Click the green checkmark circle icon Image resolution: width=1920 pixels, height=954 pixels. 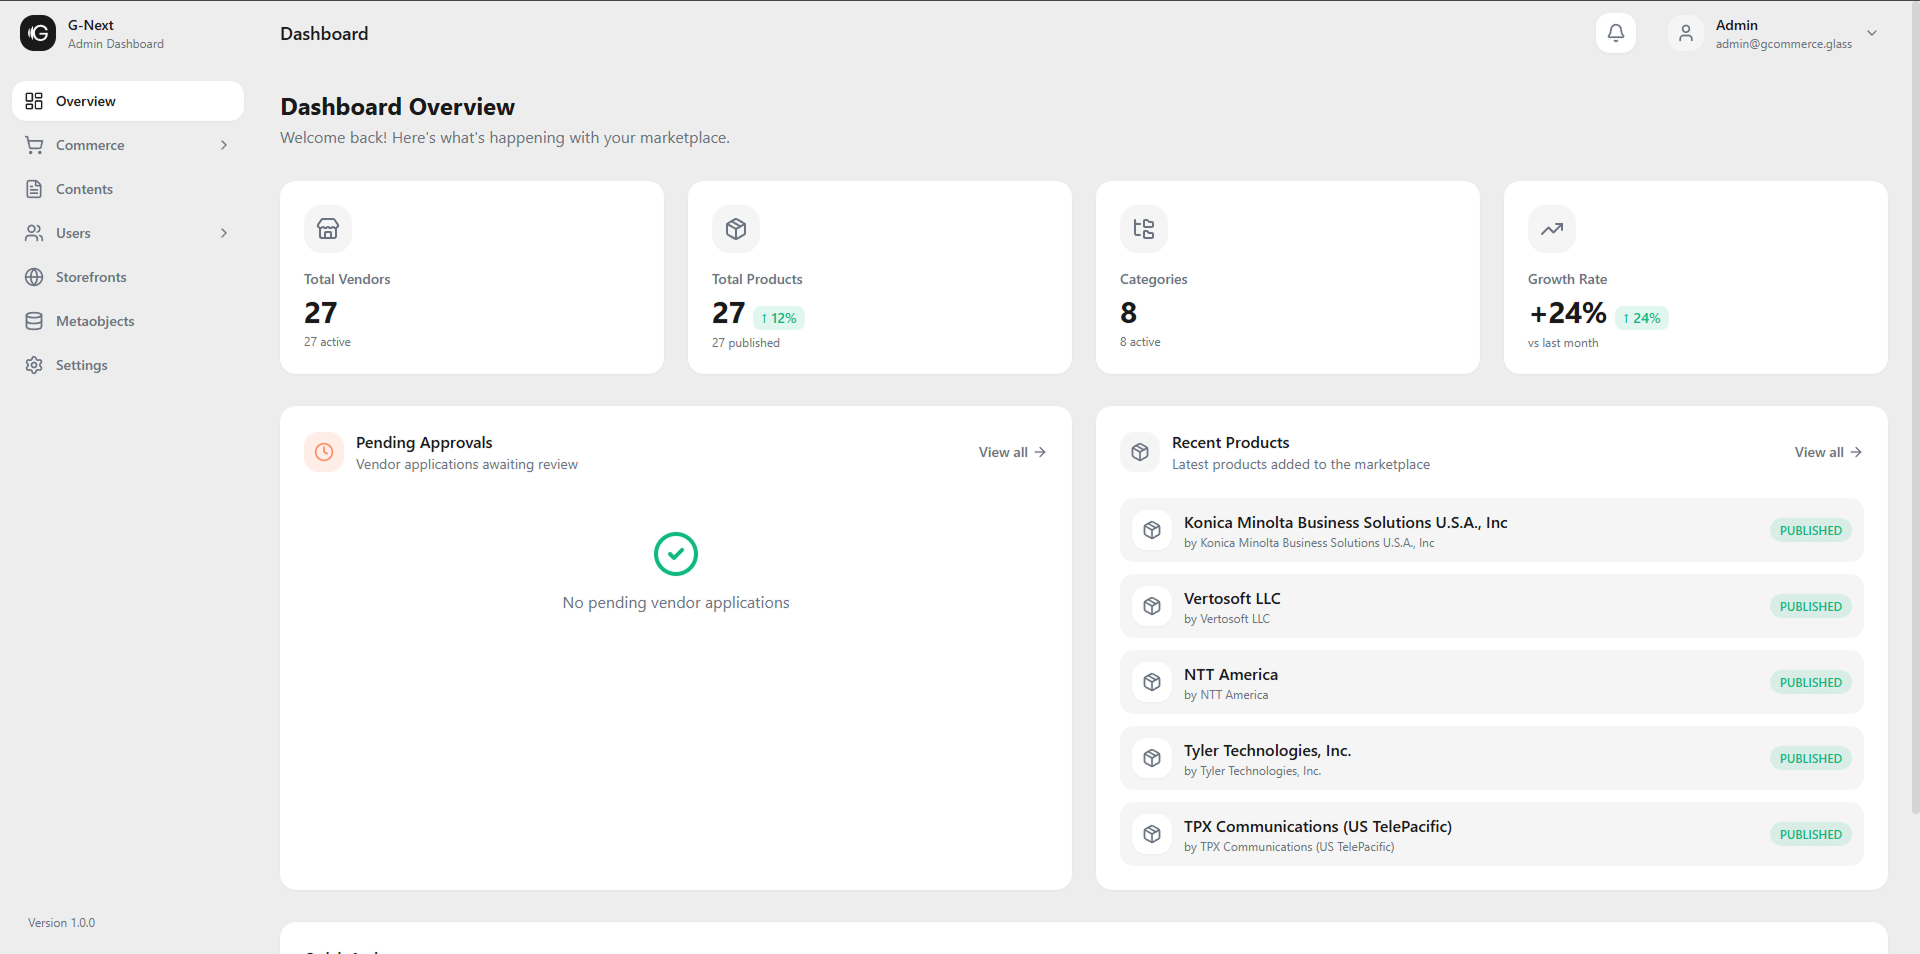coord(676,554)
